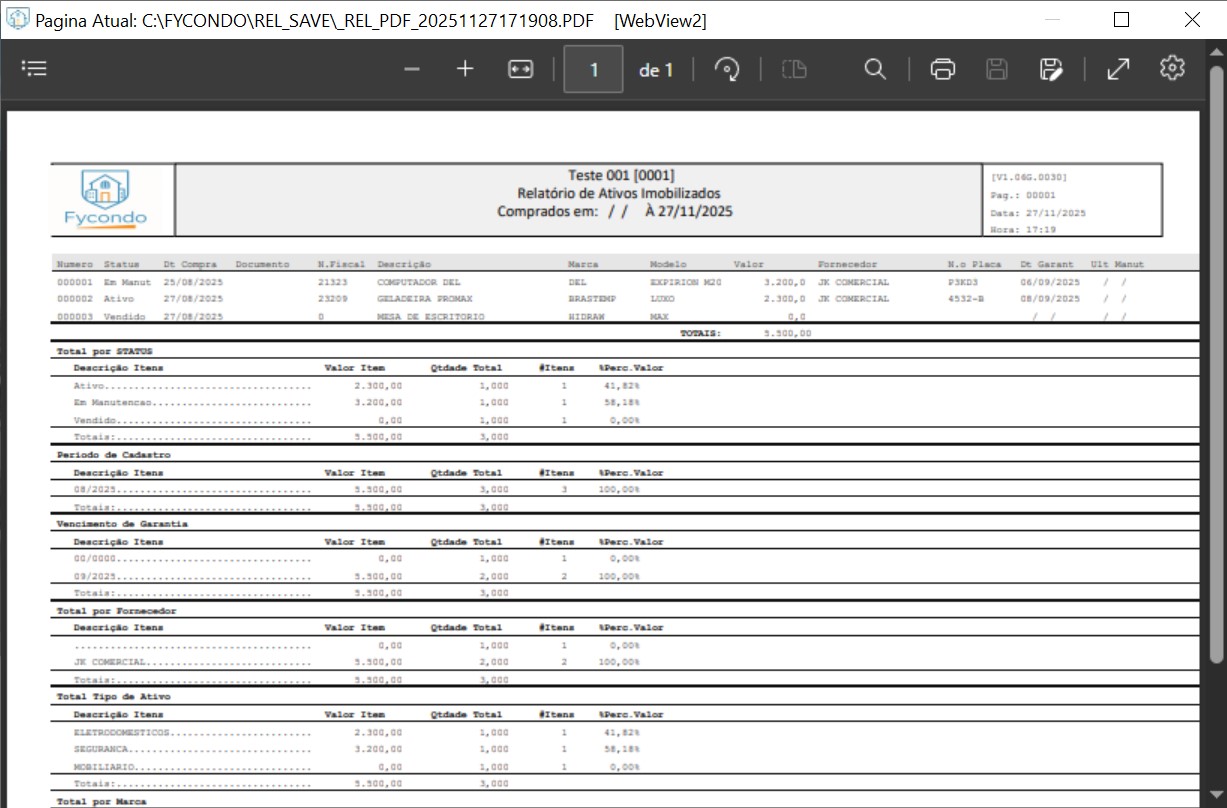Open the find in document search
The width and height of the screenshot is (1227, 808).
point(875,69)
